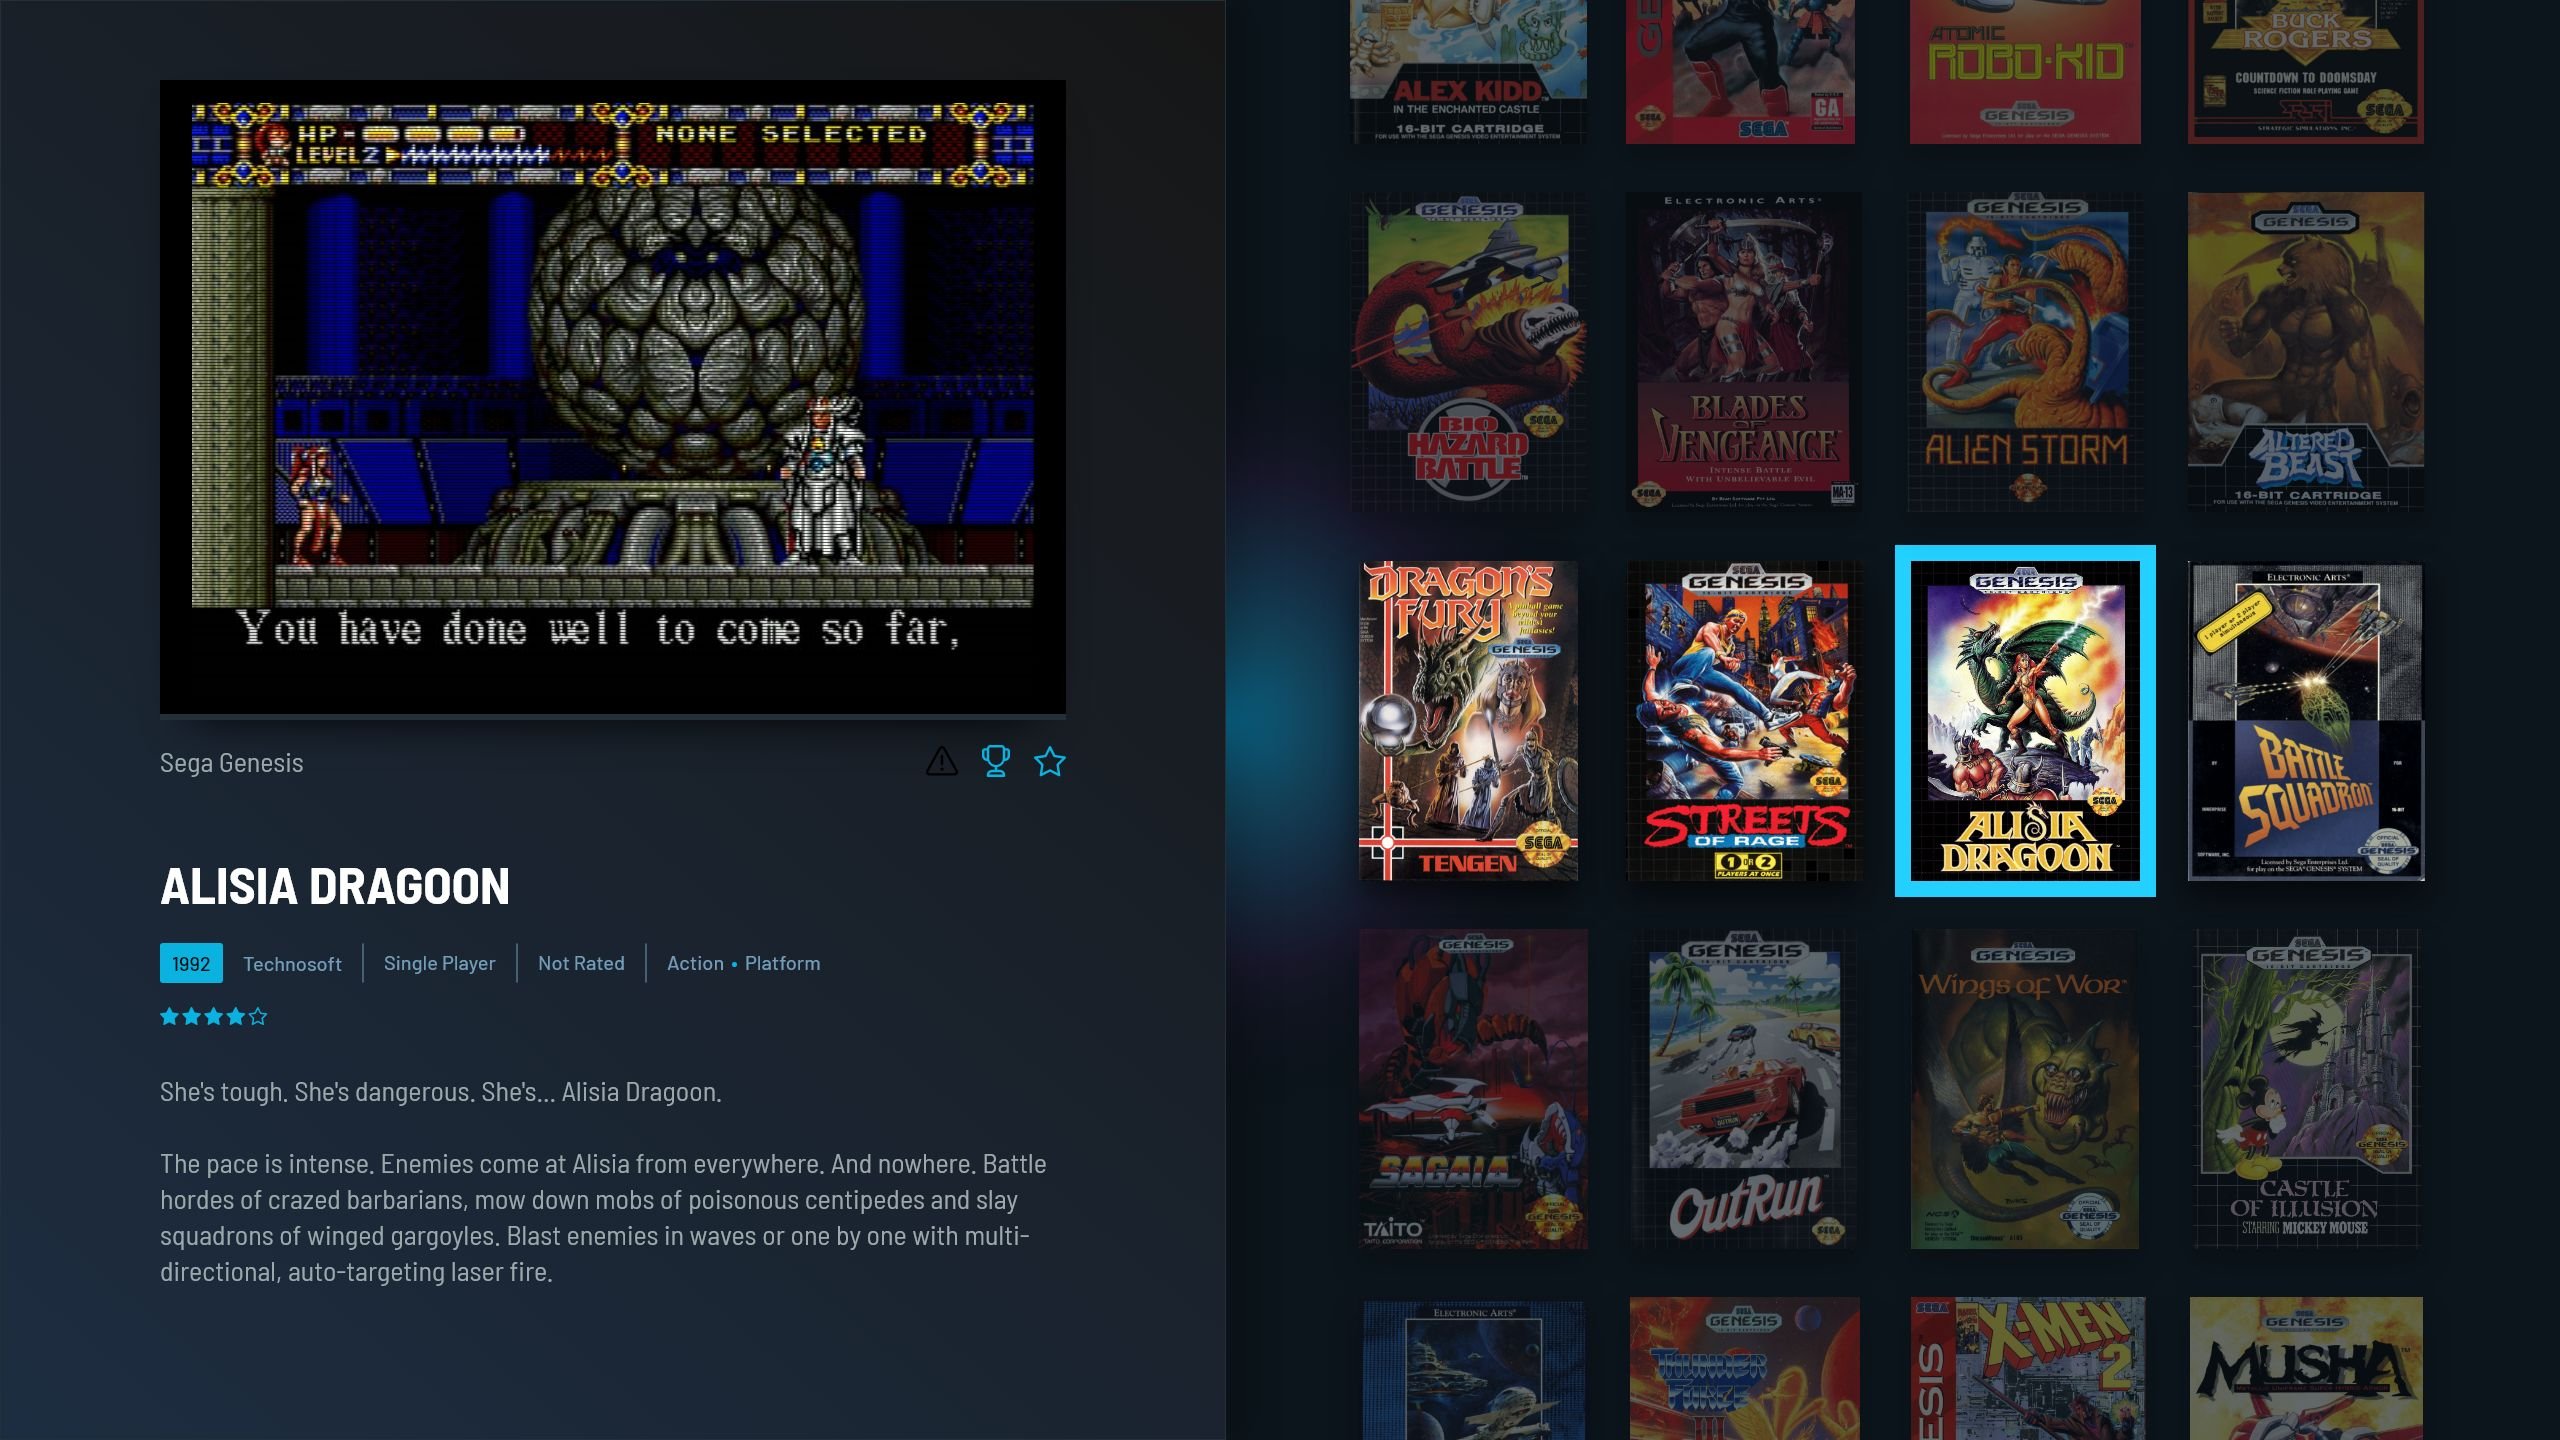
Task: Click the ALISIA DRAGOON title heading
Action: [335, 887]
